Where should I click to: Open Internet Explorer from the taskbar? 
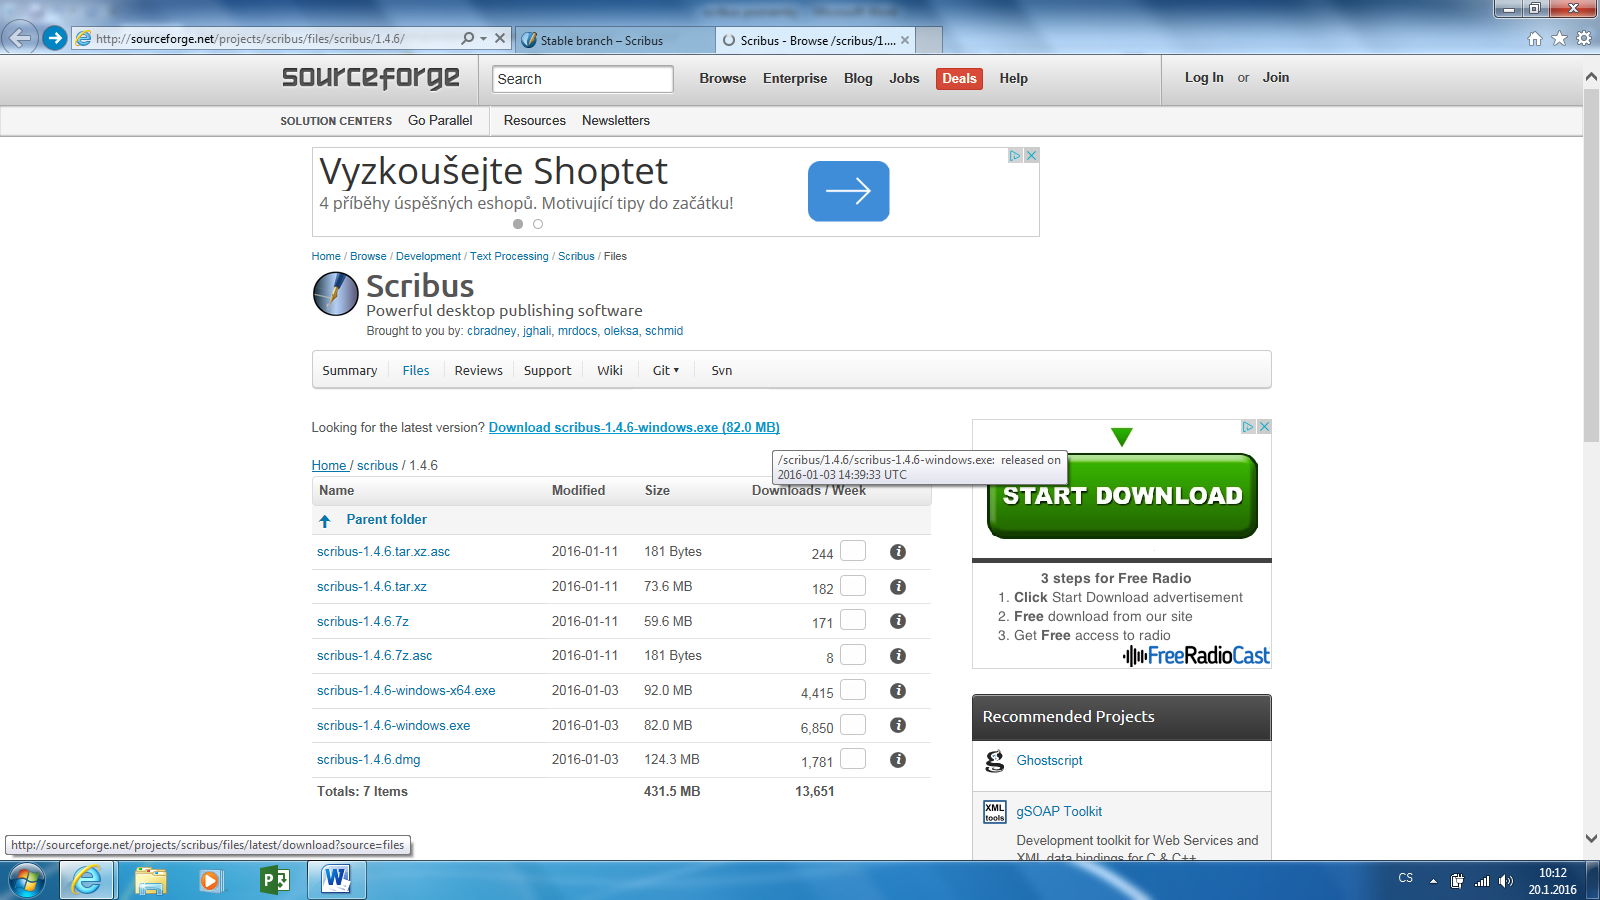point(87,880)
